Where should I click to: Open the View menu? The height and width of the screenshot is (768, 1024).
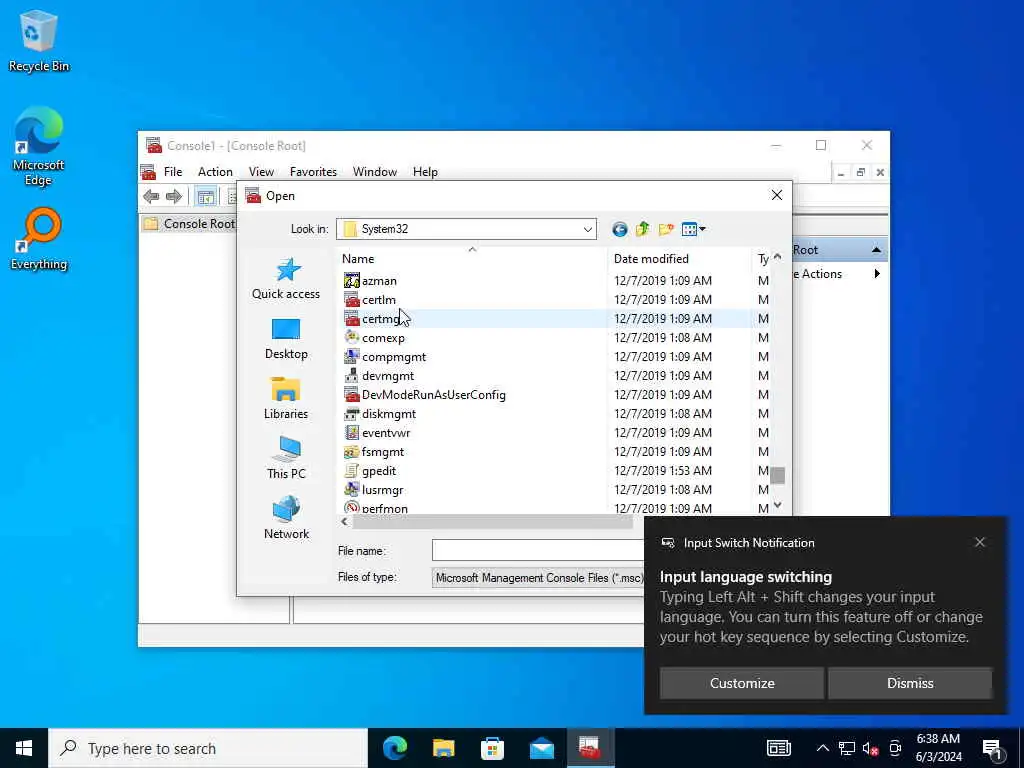(x=261, y=172)
